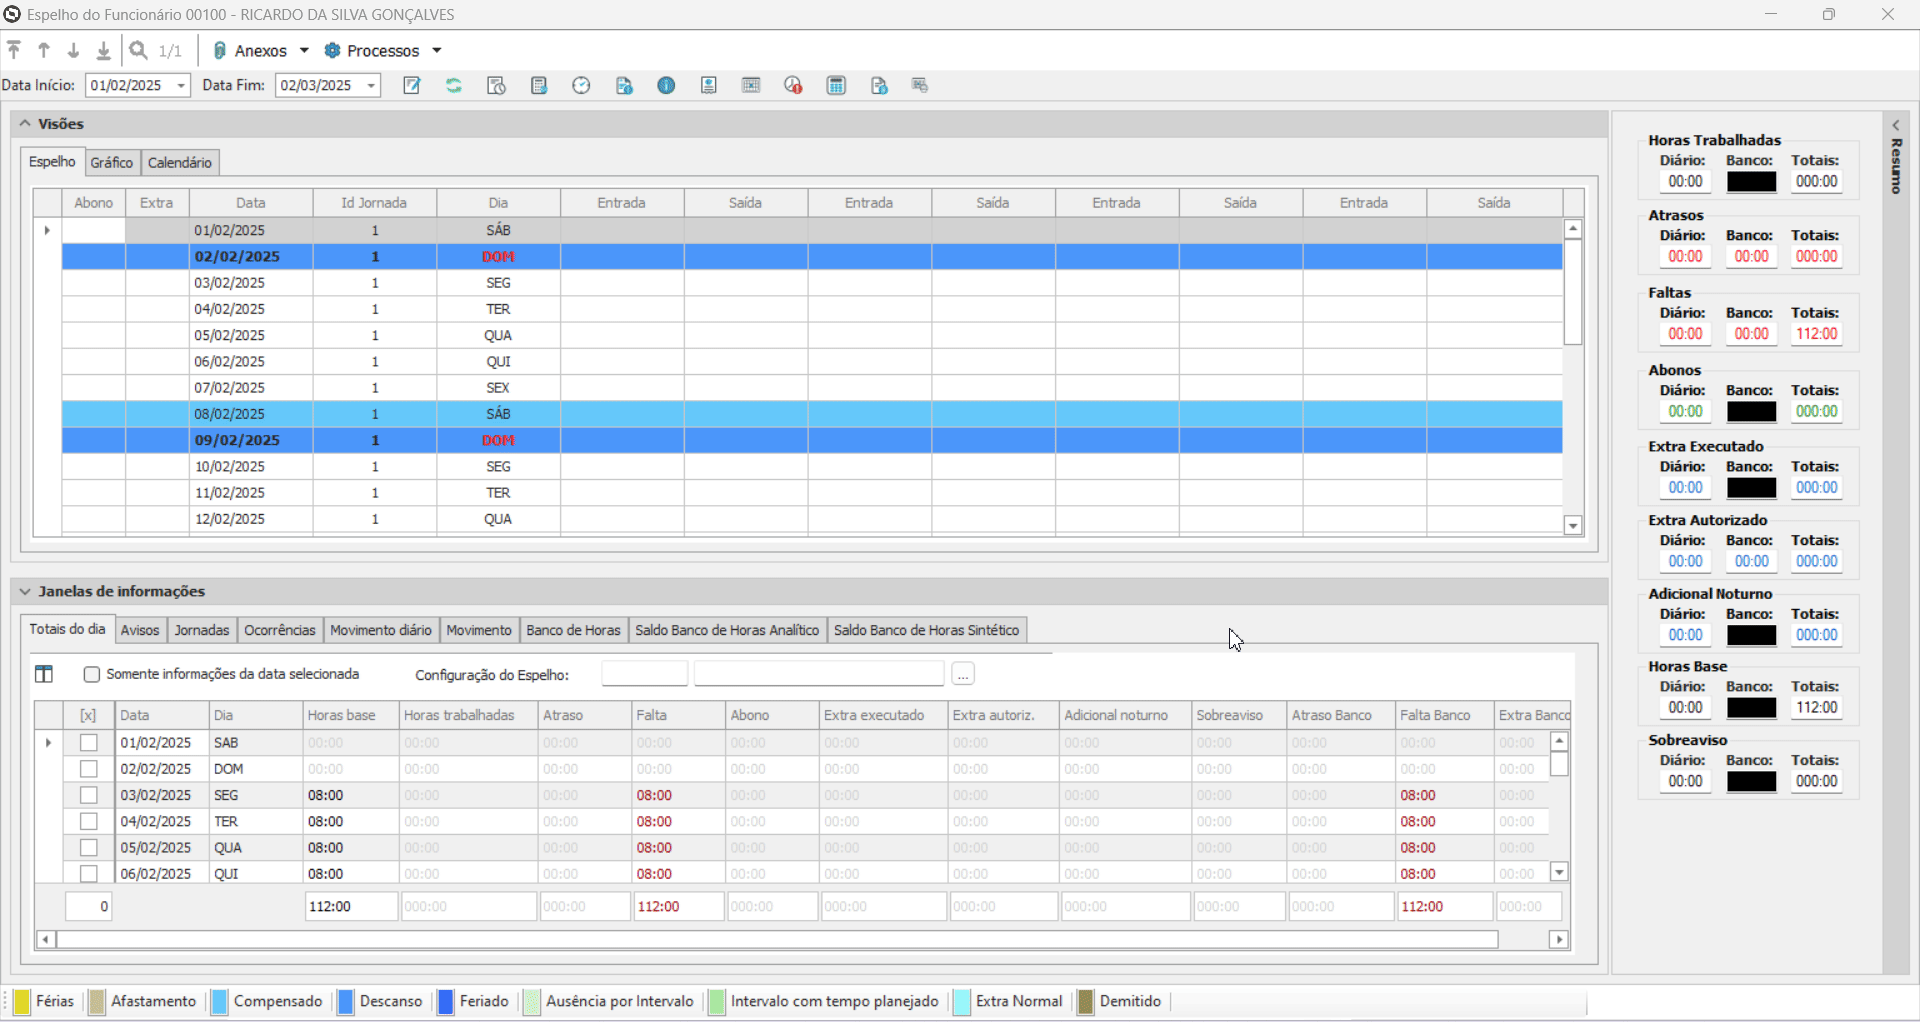Open the Movimento diário tab

381,630
